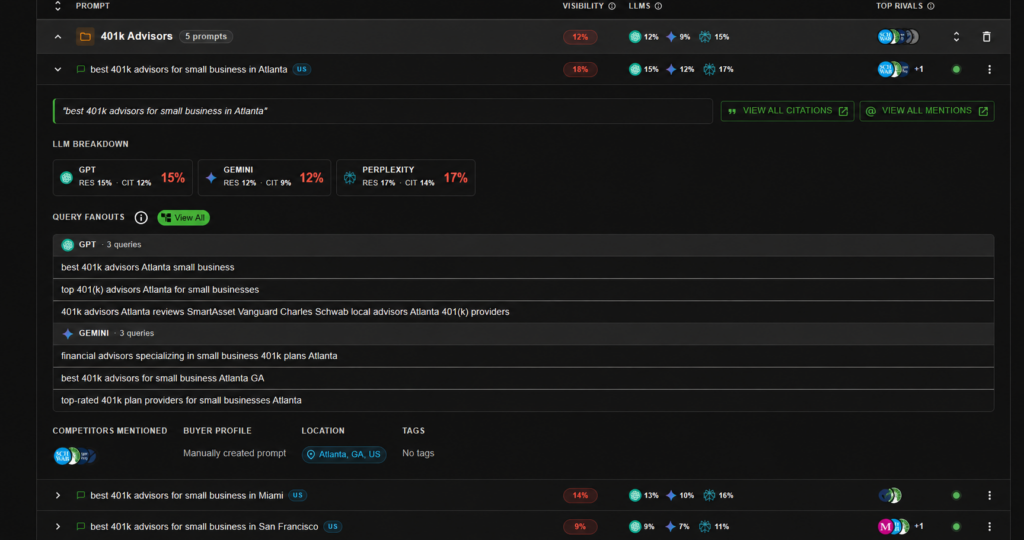This screenshot has width=1024, height=540.
Task: Click Perplexity 16% icon in Miami row
Action: pos(709,496)
